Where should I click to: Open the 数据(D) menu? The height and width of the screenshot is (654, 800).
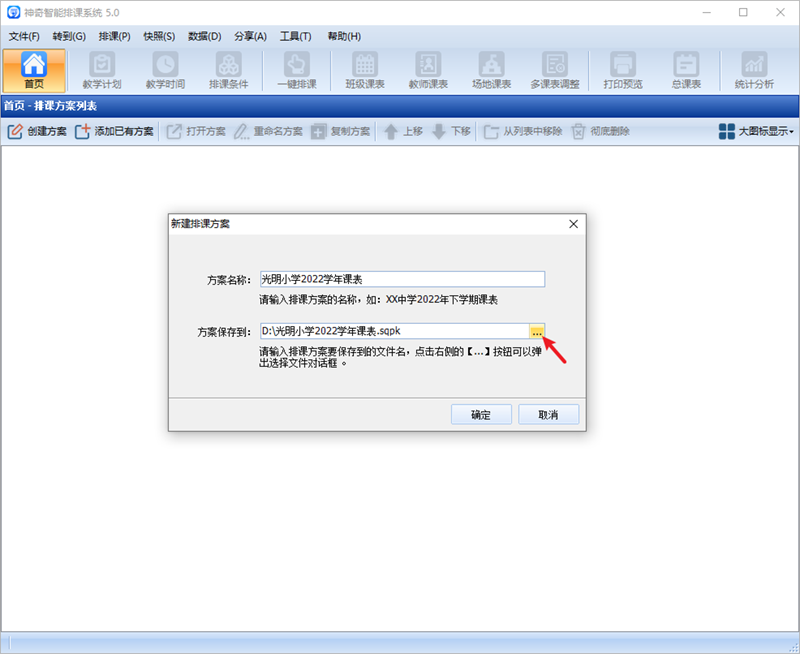[205, 36]
